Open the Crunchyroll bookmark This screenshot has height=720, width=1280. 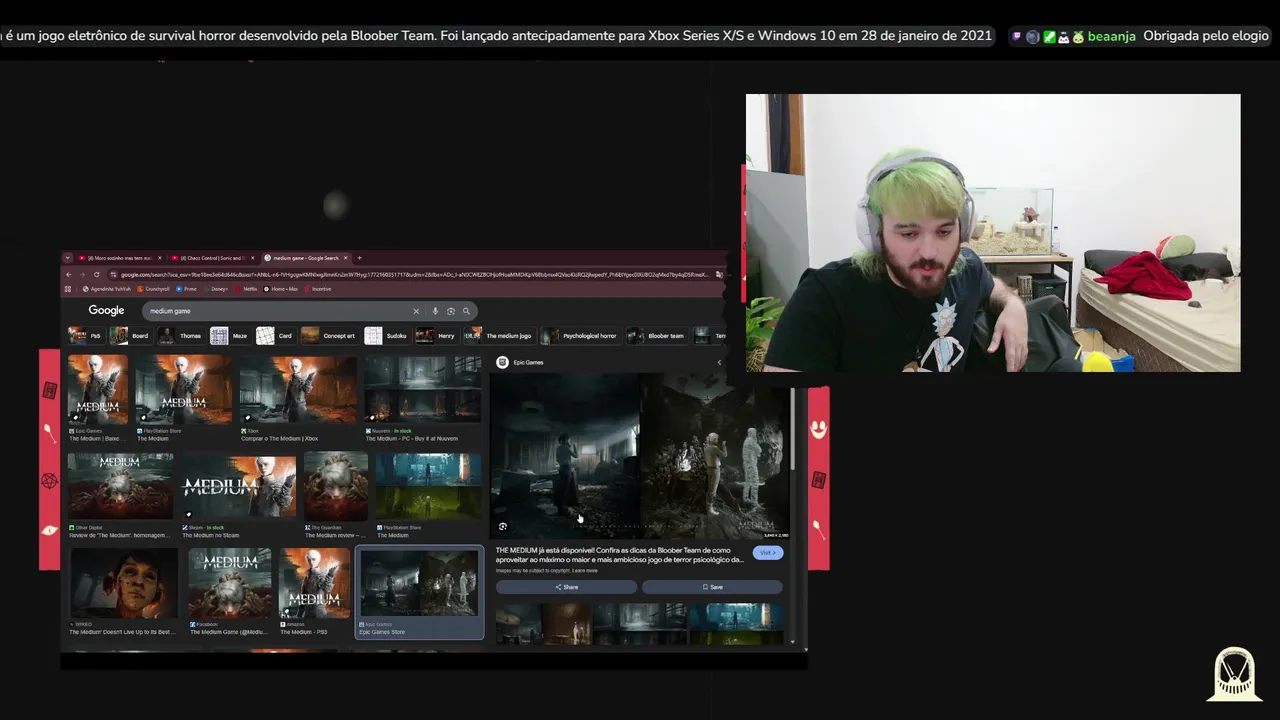(153, 289)
